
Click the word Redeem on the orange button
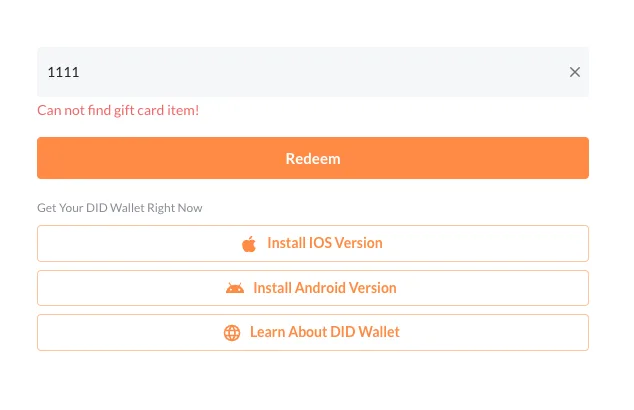click(313, 159)
